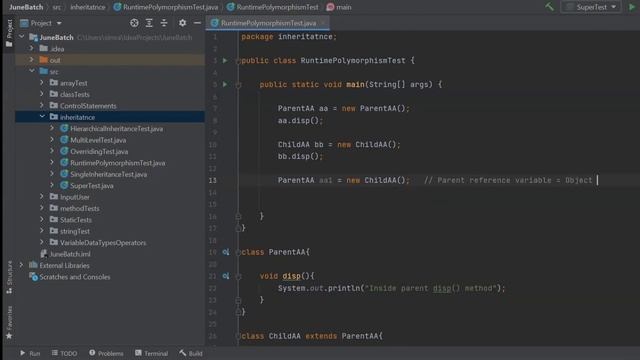The height and width of the screenshot is (360, 640).
Task: Expand the arrayTest package
Action: coord(42,83)
